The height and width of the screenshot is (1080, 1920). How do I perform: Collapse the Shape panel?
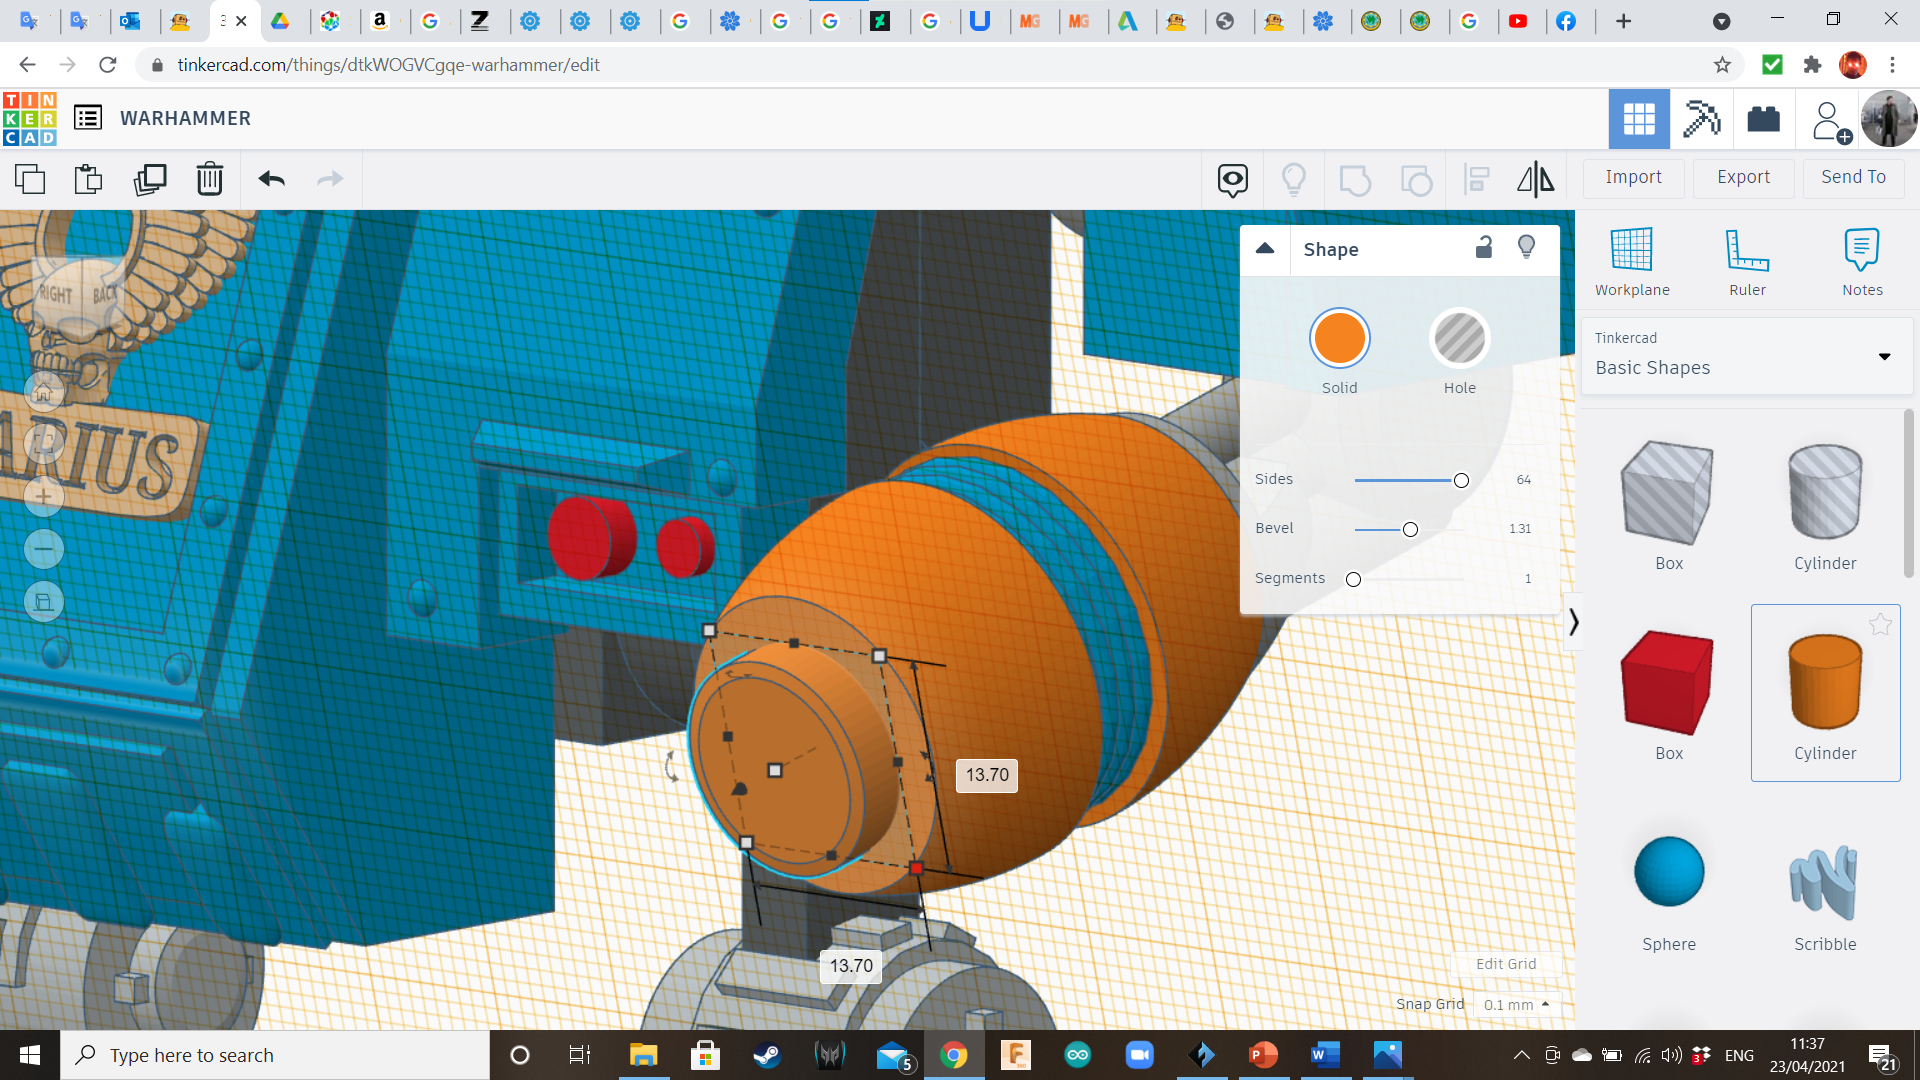pos(1265,249)
